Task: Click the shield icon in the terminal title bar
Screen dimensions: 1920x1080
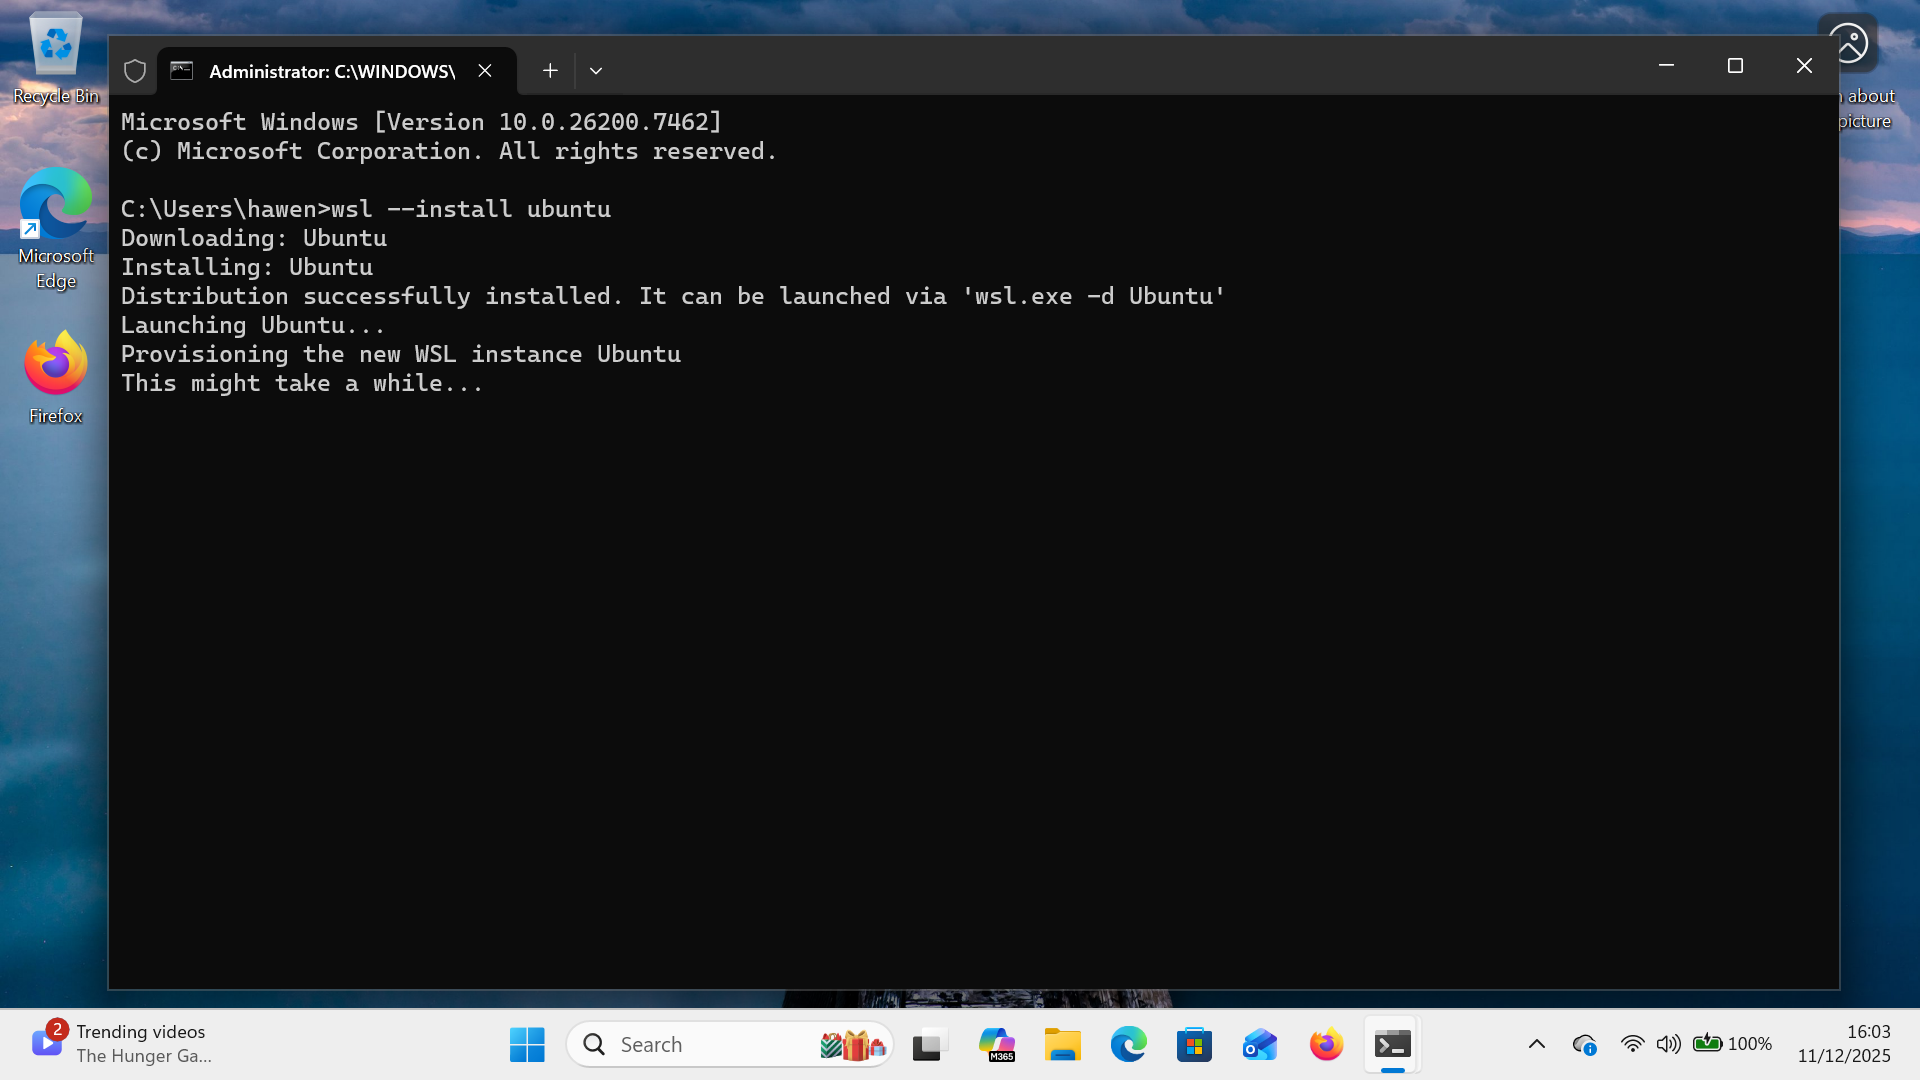Action: click(x=135, y=71)
